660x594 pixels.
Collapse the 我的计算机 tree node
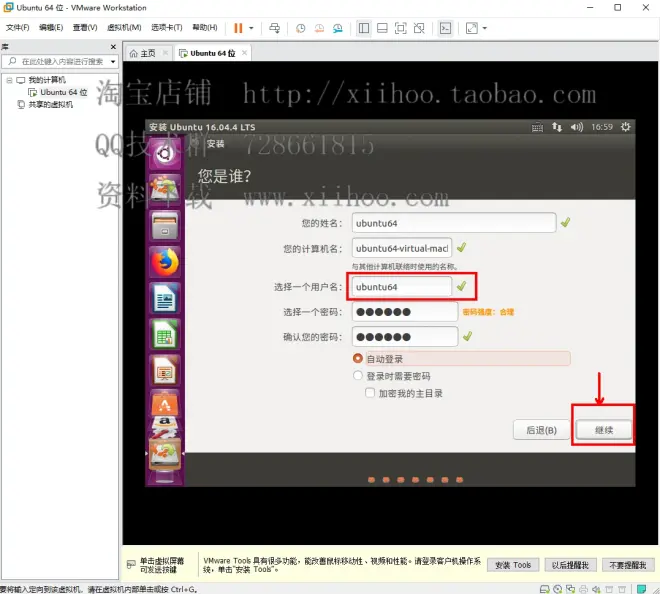[9, 80]
